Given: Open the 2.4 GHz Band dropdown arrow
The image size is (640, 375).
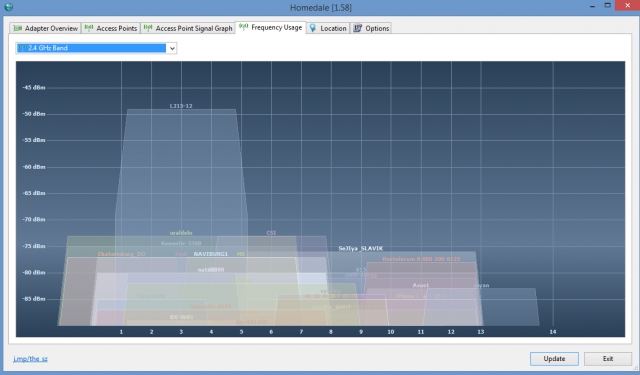Looking at the screenshot, I should (x=172, y=48).
